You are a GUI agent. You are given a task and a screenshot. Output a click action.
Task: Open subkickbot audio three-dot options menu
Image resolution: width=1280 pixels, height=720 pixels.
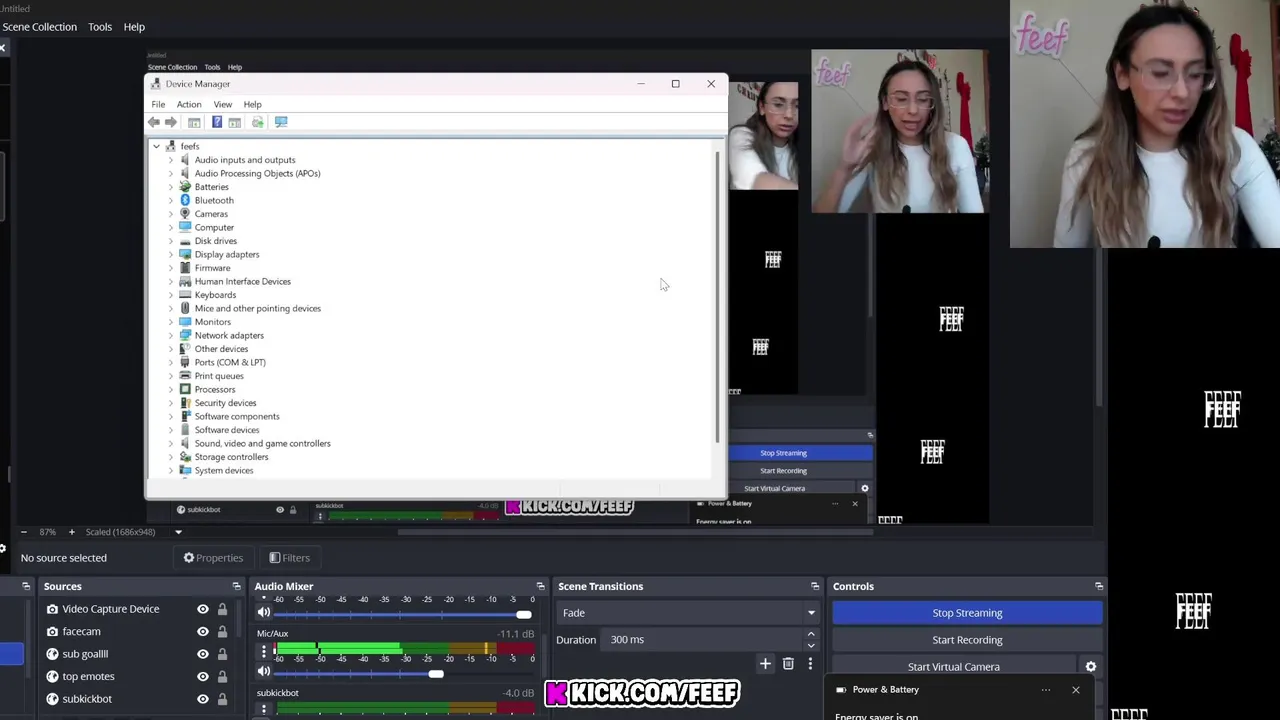pos(264,710)
